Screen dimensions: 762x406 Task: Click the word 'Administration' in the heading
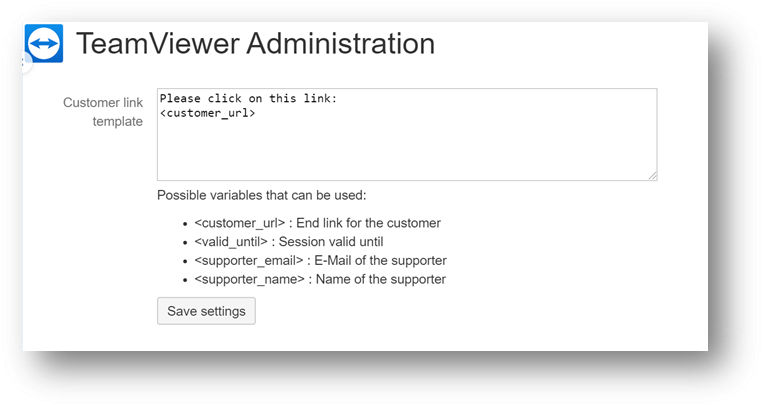tap(341, 43)
